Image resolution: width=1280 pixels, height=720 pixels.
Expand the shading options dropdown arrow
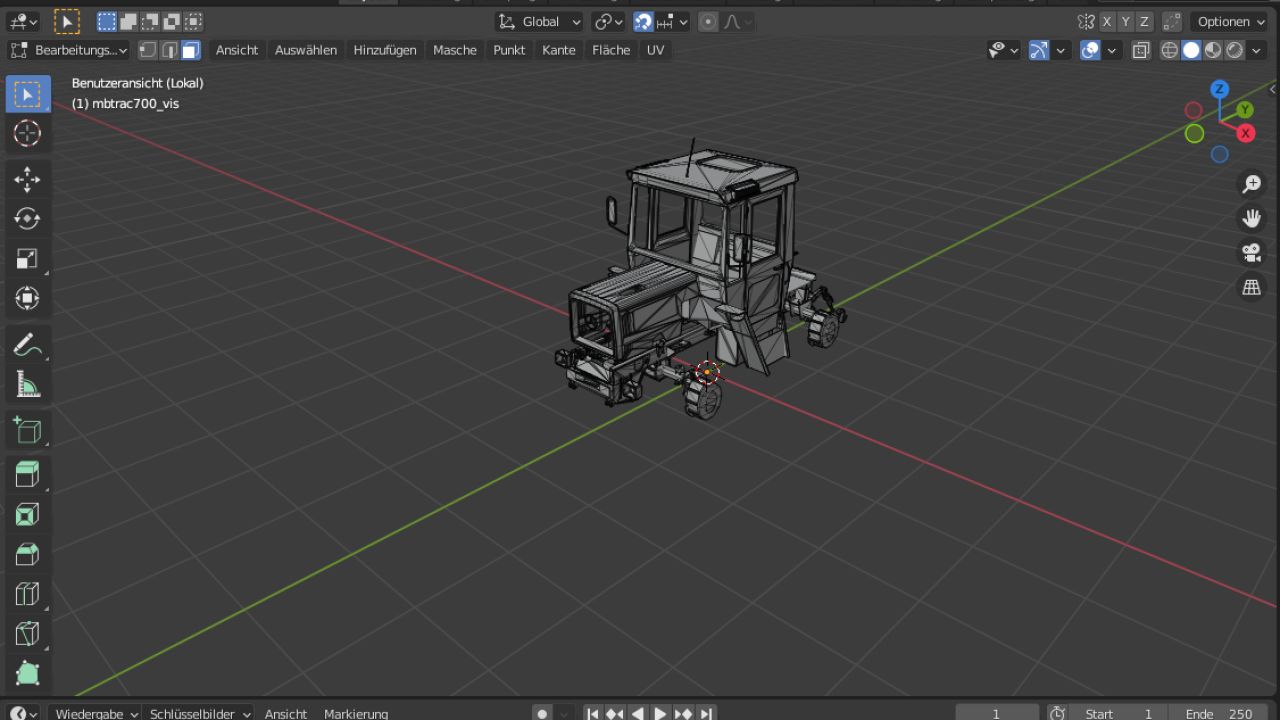[x=1257, y=50]
